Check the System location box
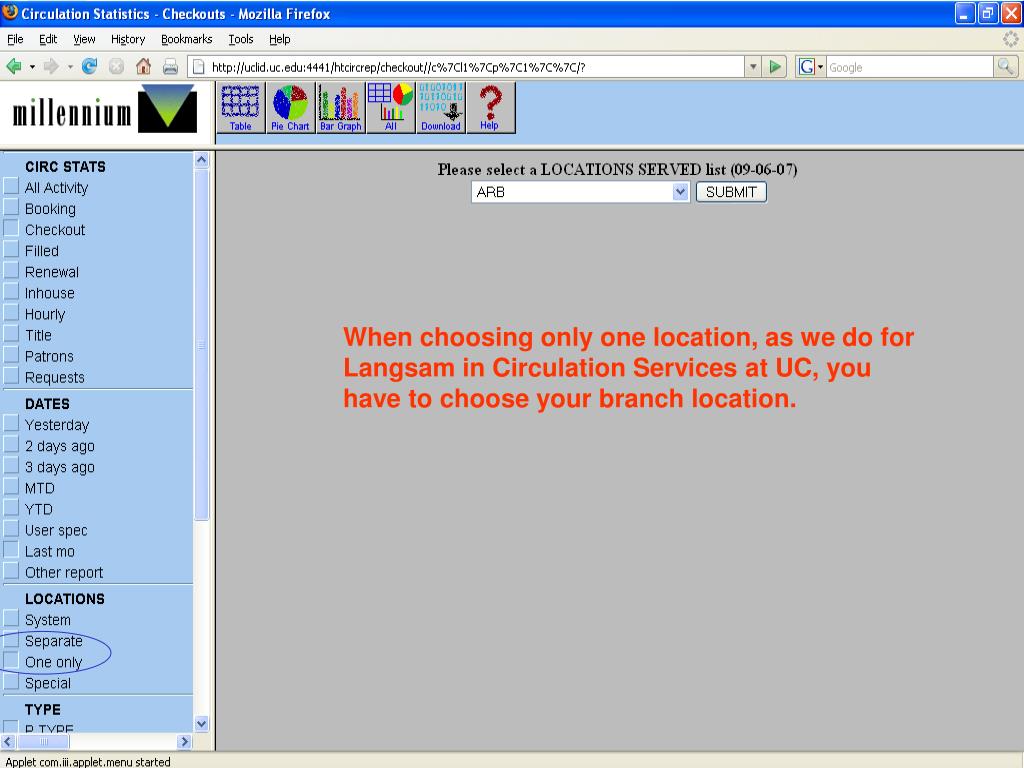Viewport: 1024px width, 768px height. click(x=11, y=618)
